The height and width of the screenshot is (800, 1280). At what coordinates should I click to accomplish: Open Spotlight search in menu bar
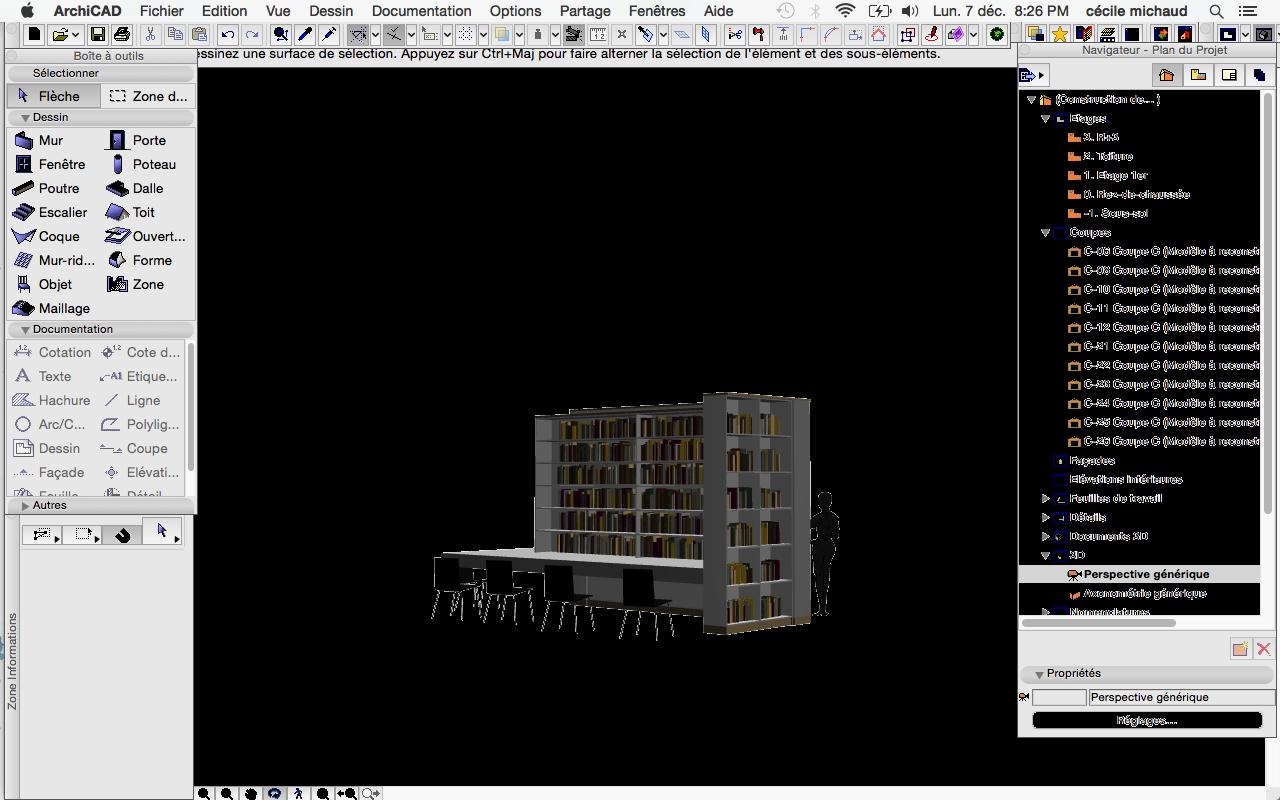(x=1217, y=11)
